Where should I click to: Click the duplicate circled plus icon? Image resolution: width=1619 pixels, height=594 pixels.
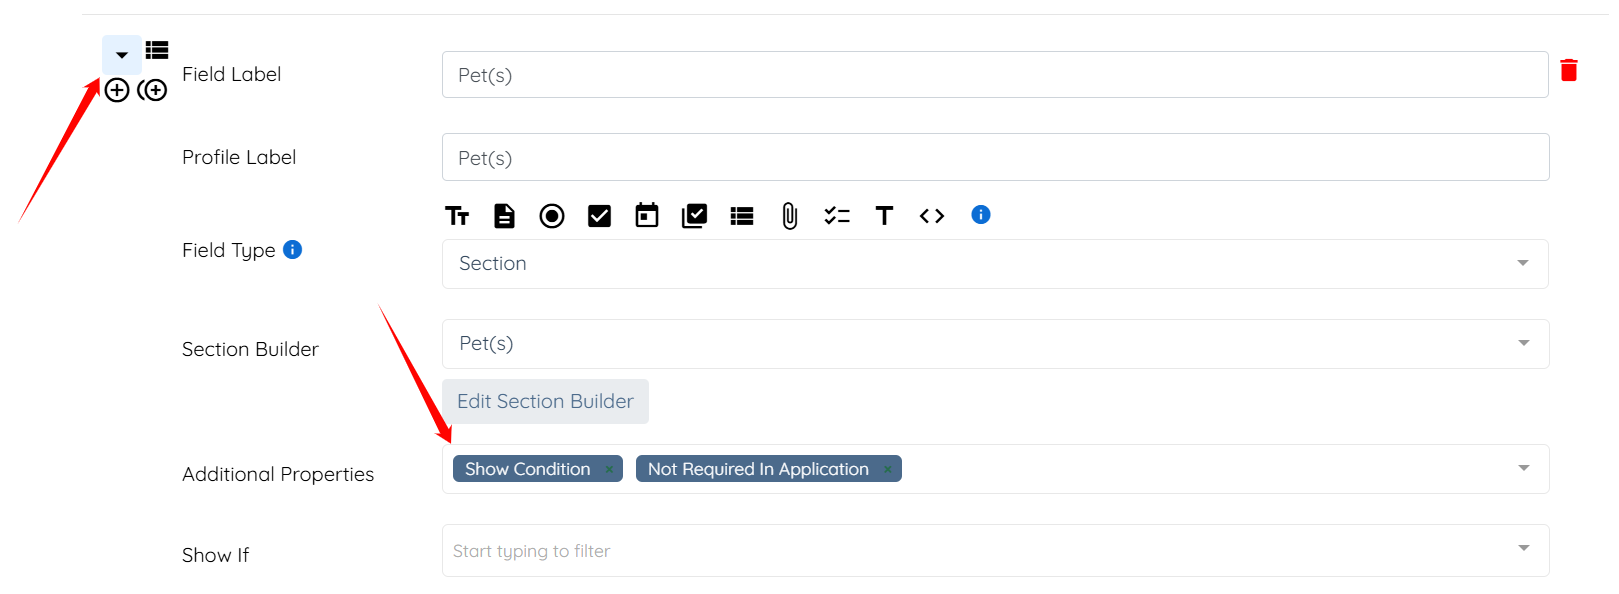pos(153,91)
